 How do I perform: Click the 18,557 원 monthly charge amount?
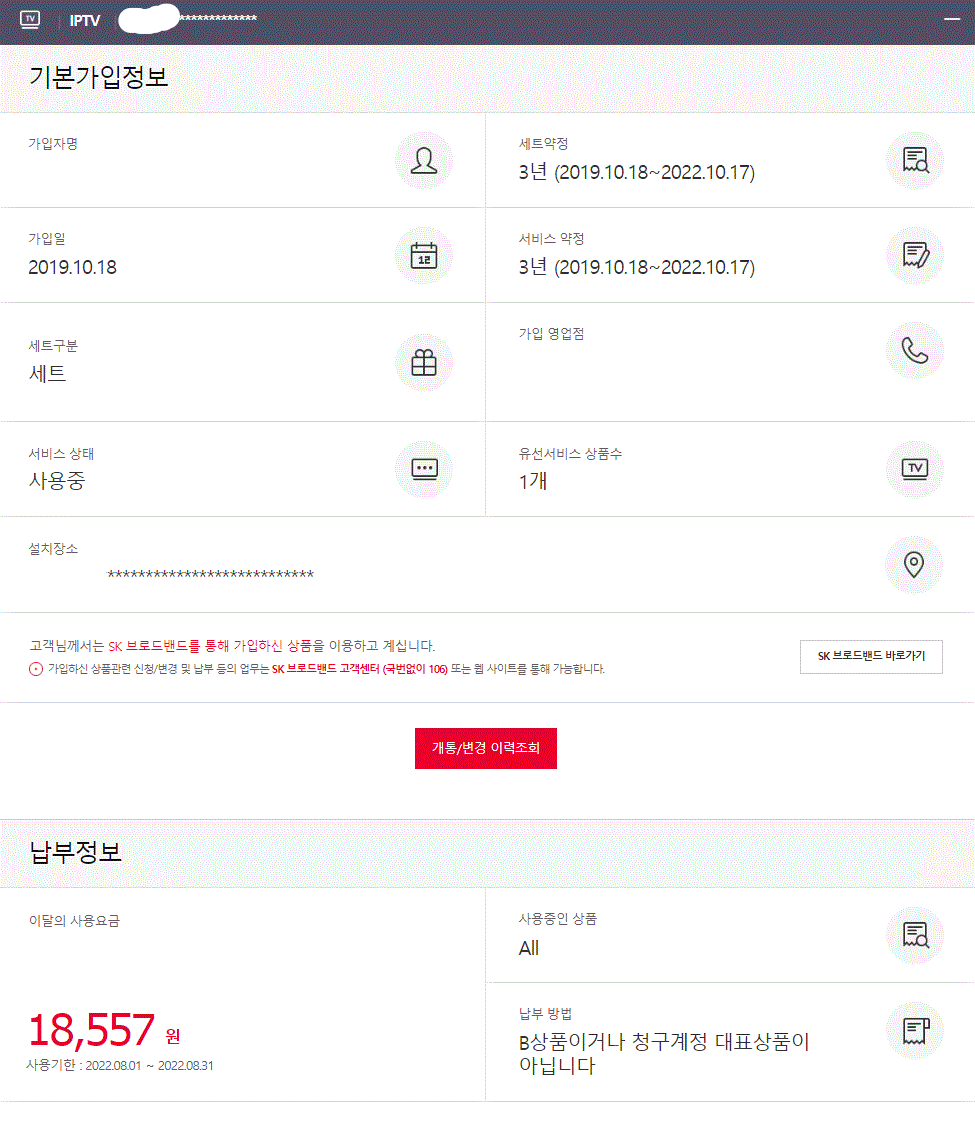[x=104, y=1030]
